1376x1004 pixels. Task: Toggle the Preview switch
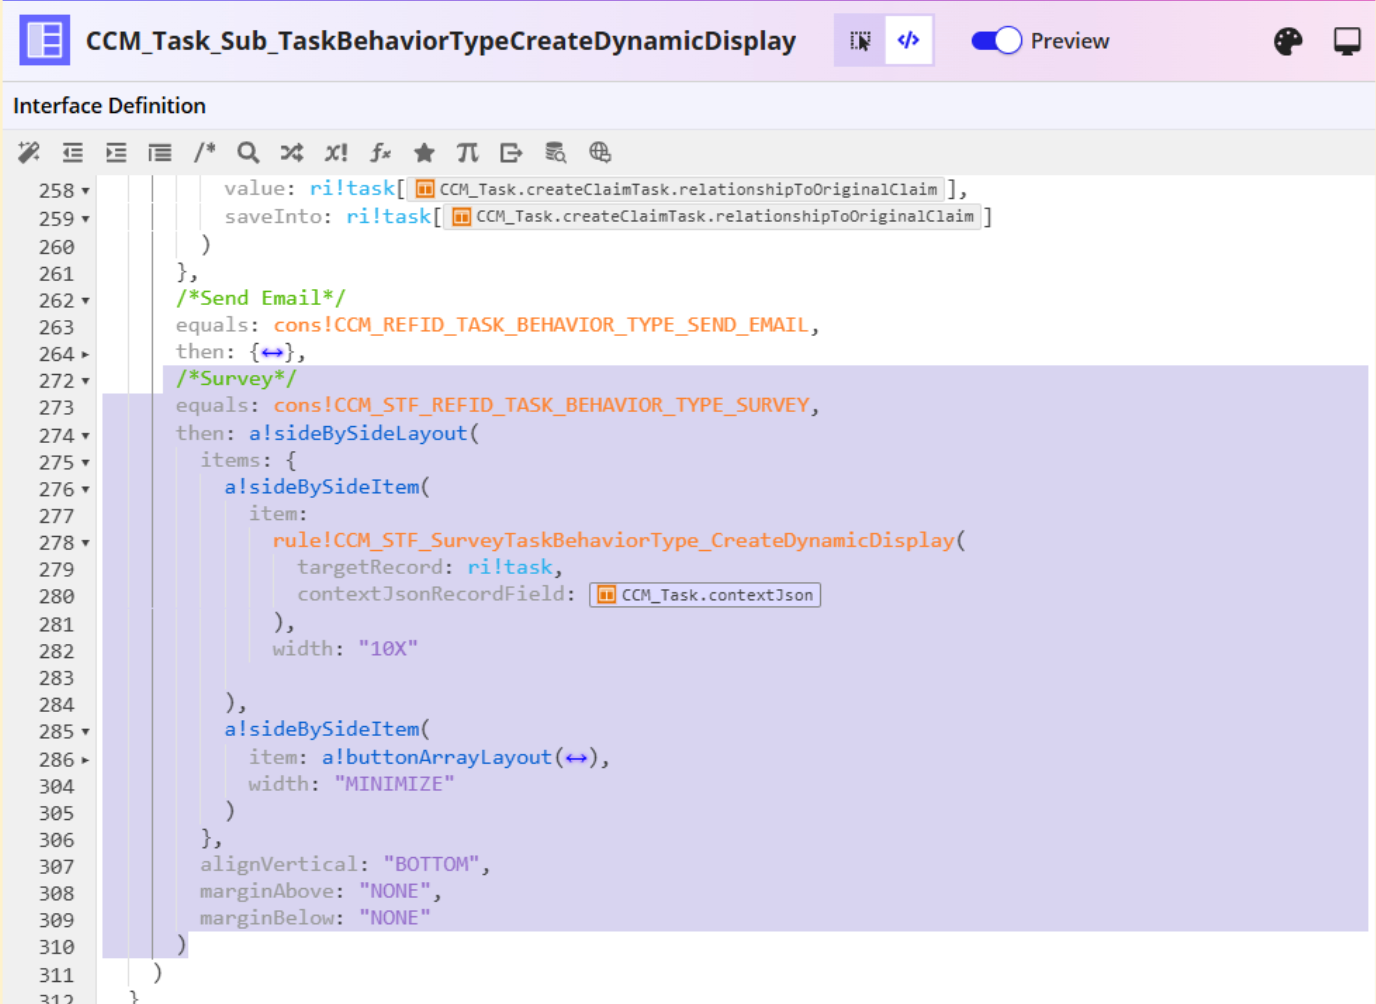coord(996,40)
